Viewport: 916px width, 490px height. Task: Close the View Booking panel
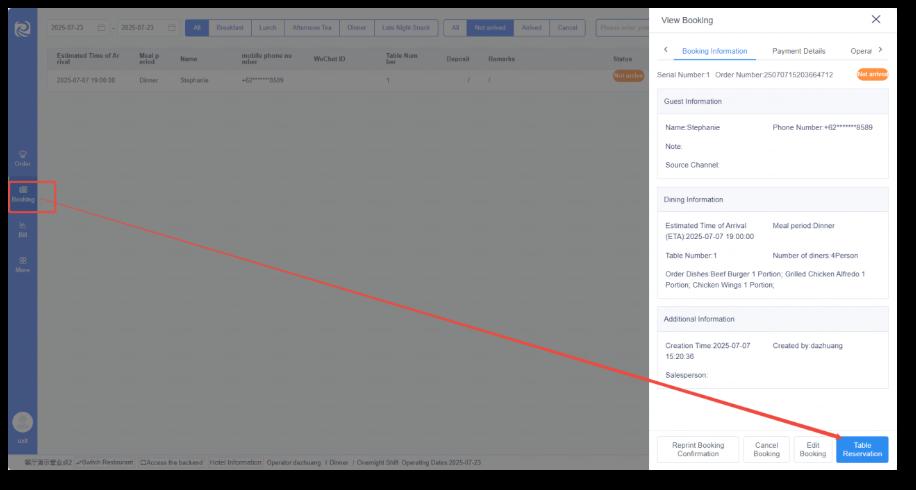[x=876, y=19]
